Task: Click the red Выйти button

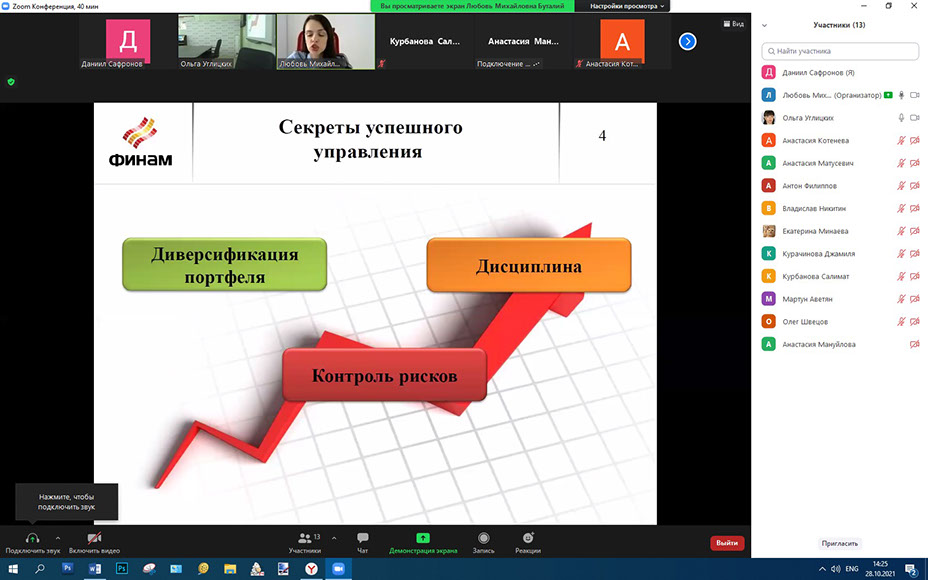Action: pos(727,543)
